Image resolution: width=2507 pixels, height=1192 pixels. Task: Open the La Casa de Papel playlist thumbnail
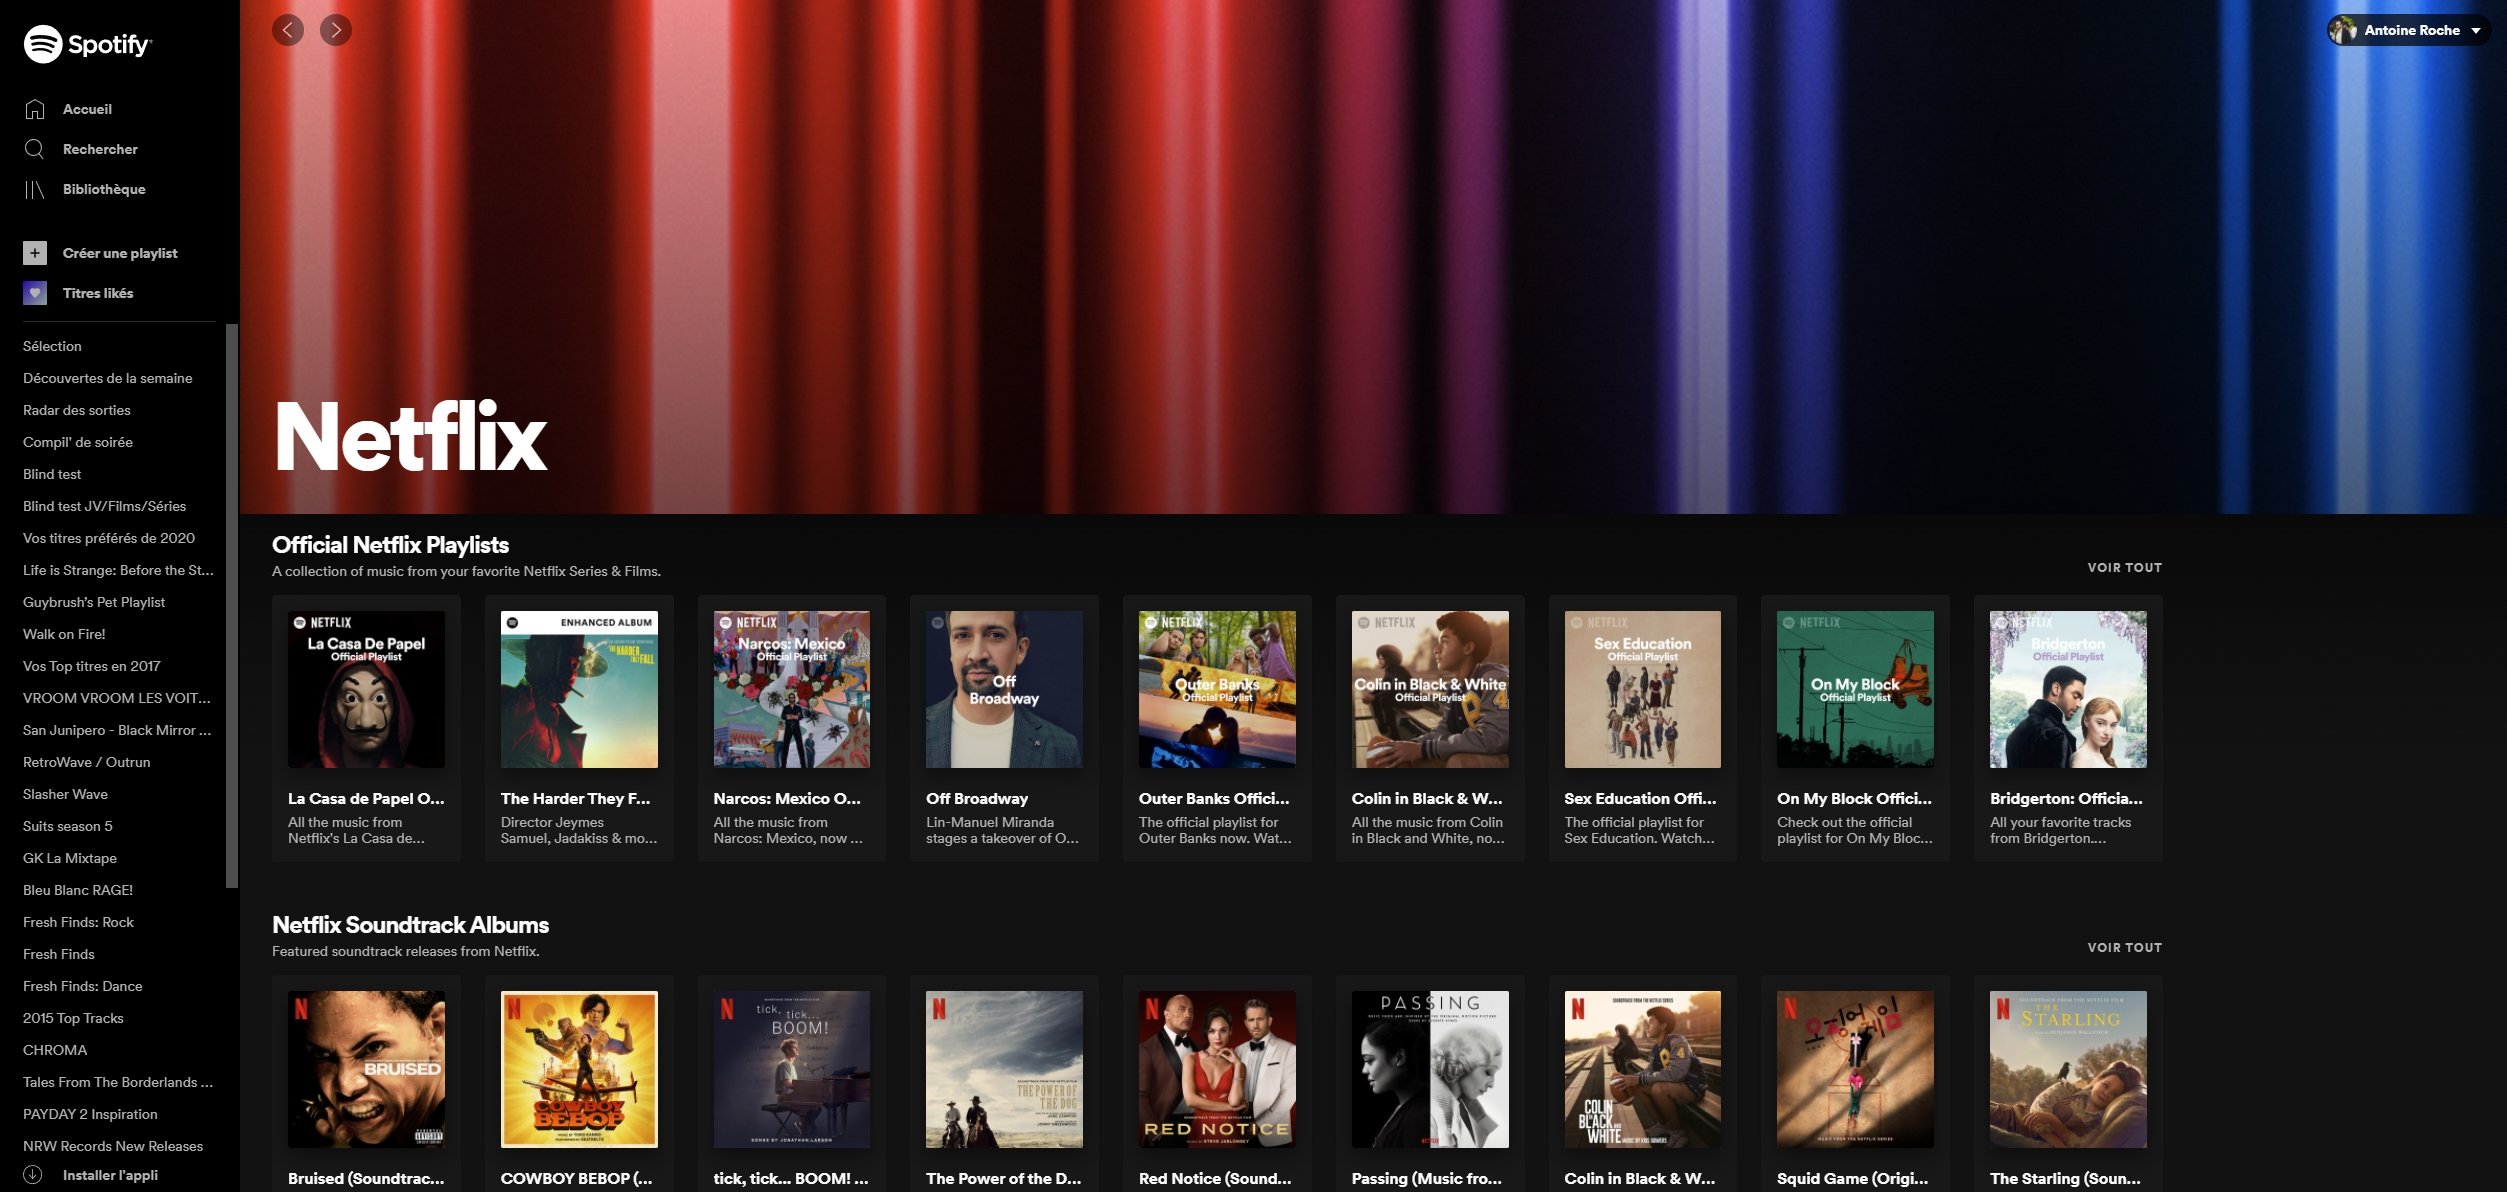point(366,689)
